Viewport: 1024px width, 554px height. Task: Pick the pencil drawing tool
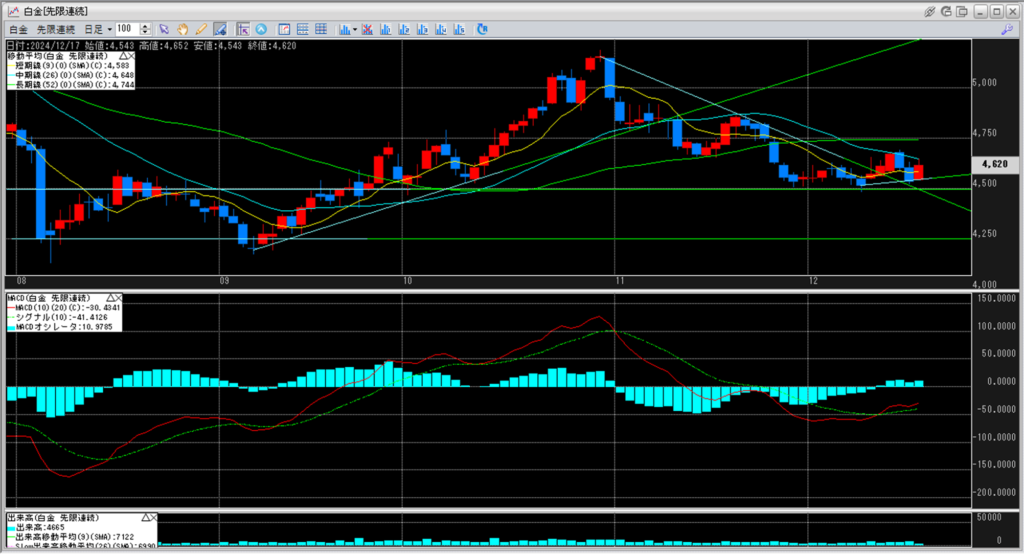click(201, 30)
